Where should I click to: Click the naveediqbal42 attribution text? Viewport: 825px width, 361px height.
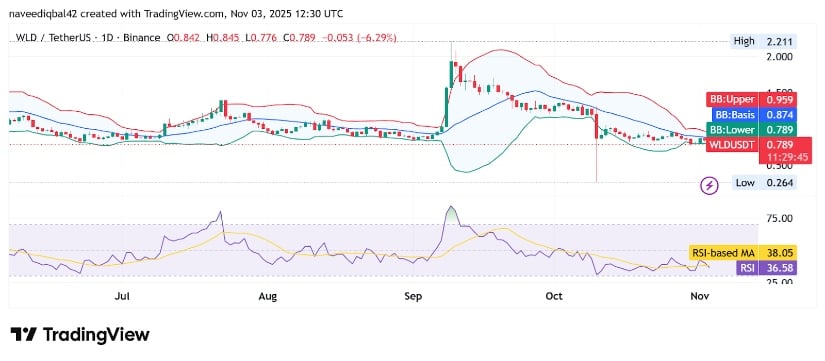176,14
